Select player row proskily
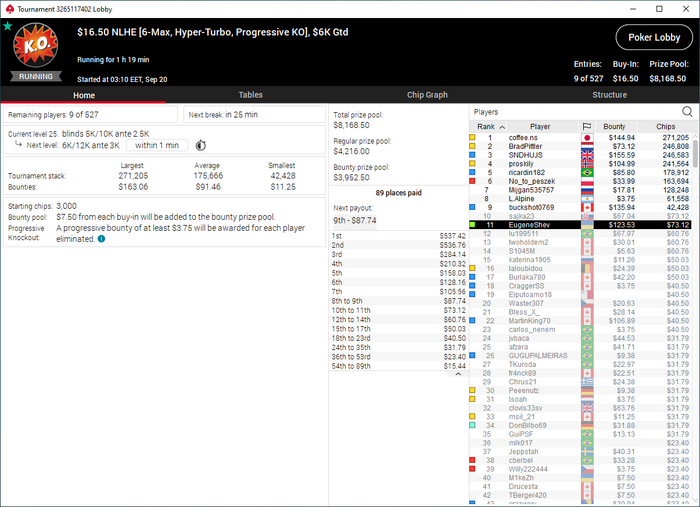The image size is (700, 507). click(x=580, y=164)
